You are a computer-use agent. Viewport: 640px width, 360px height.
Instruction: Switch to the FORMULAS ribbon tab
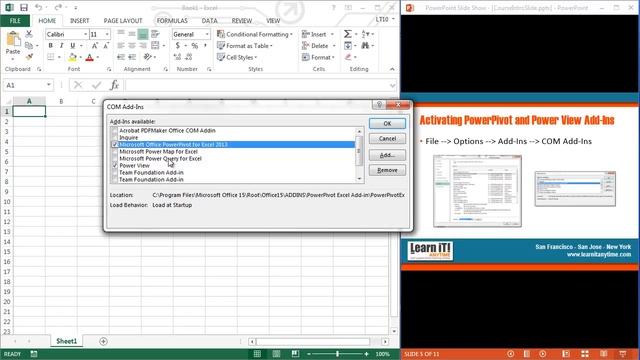pyautogui.click(x=172, y=20)
